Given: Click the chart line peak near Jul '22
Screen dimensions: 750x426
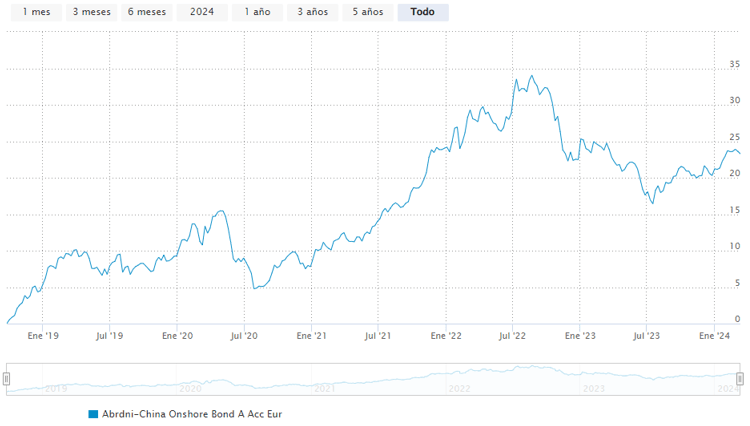Looking at the screenshot, I should pyautogui.click(x=532, y=75).
